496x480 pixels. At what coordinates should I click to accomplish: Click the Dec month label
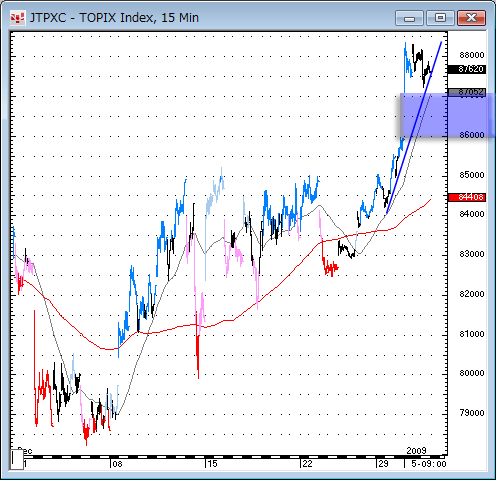(x=25, y=451)
